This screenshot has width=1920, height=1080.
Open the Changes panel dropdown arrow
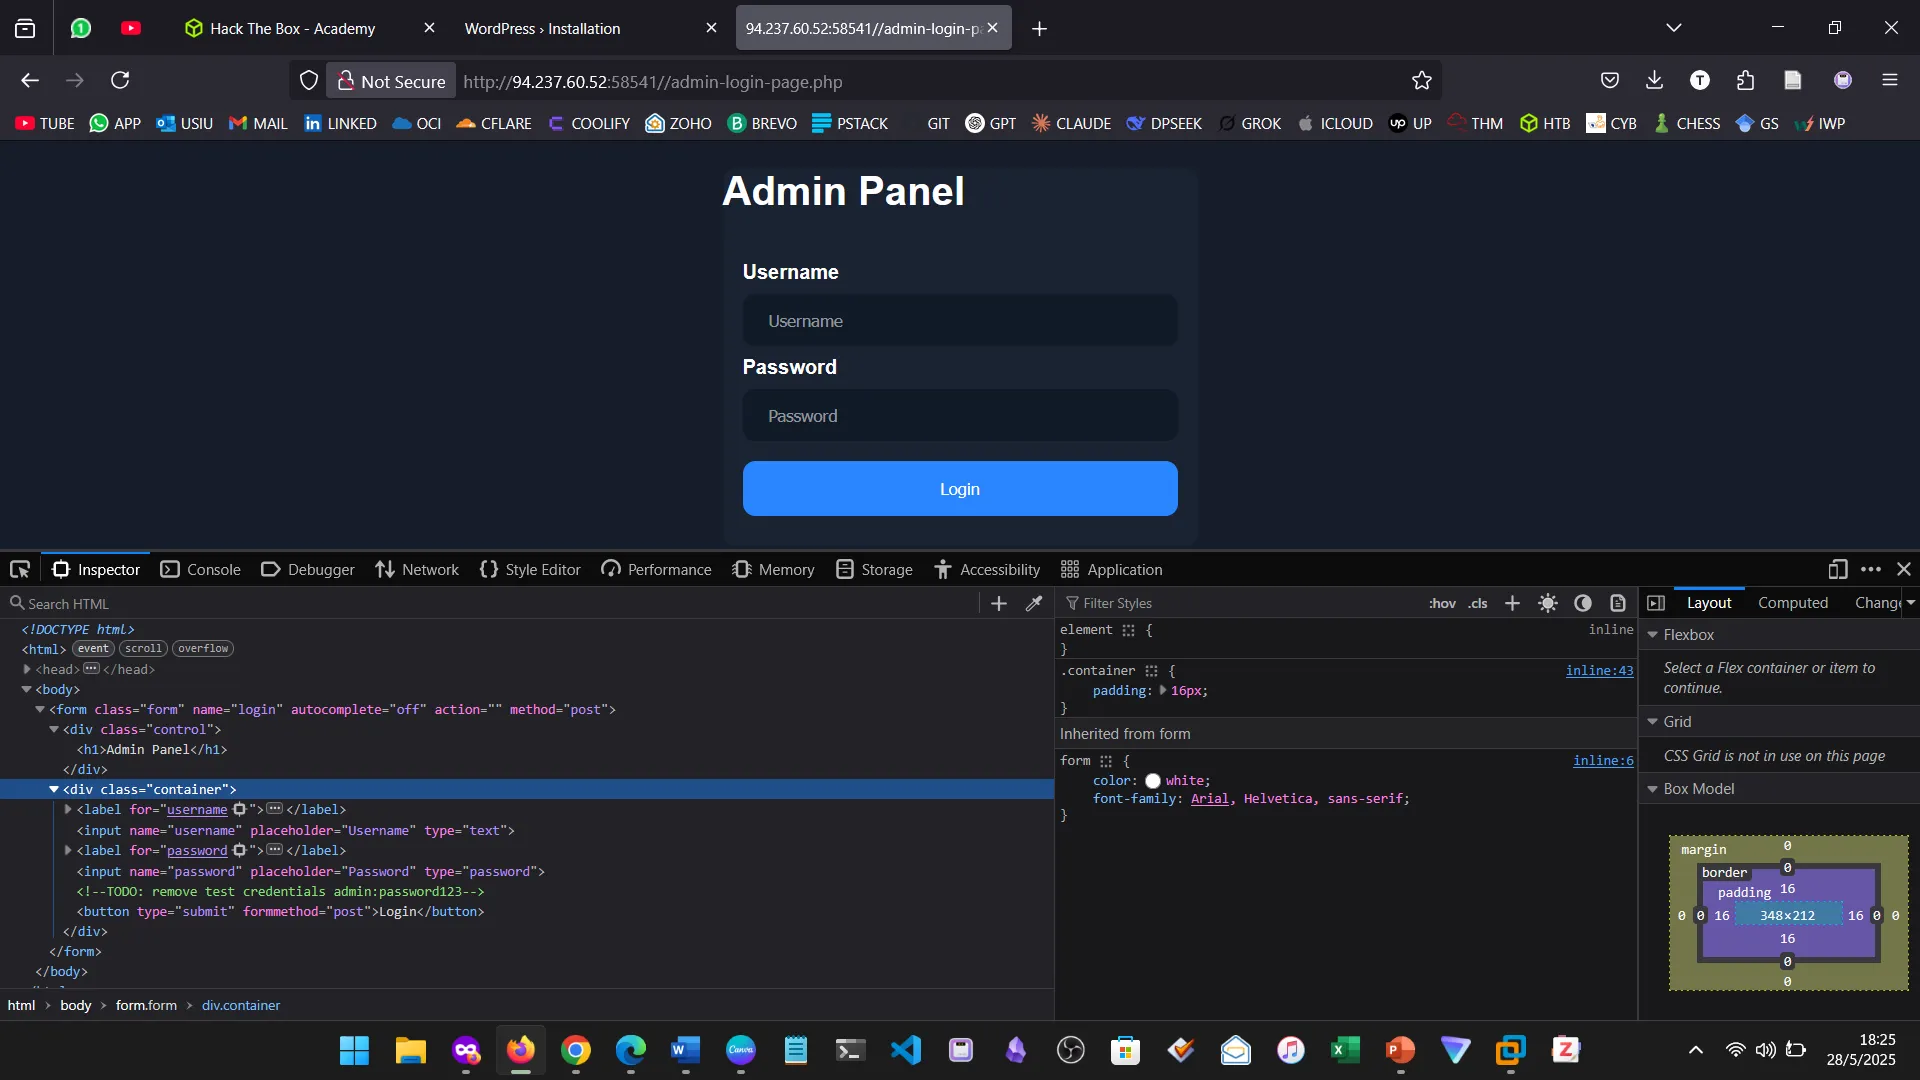[1911, 603]
